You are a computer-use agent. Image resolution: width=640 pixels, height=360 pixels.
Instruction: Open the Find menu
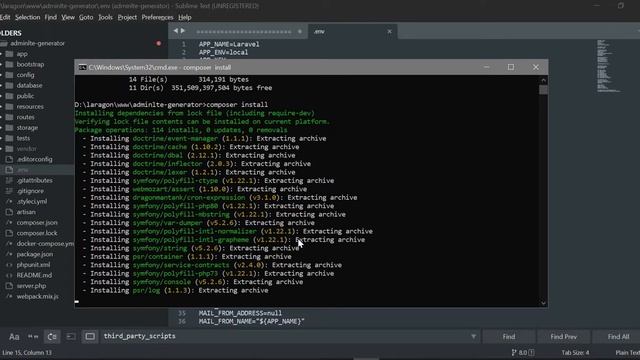coord(51,17)
